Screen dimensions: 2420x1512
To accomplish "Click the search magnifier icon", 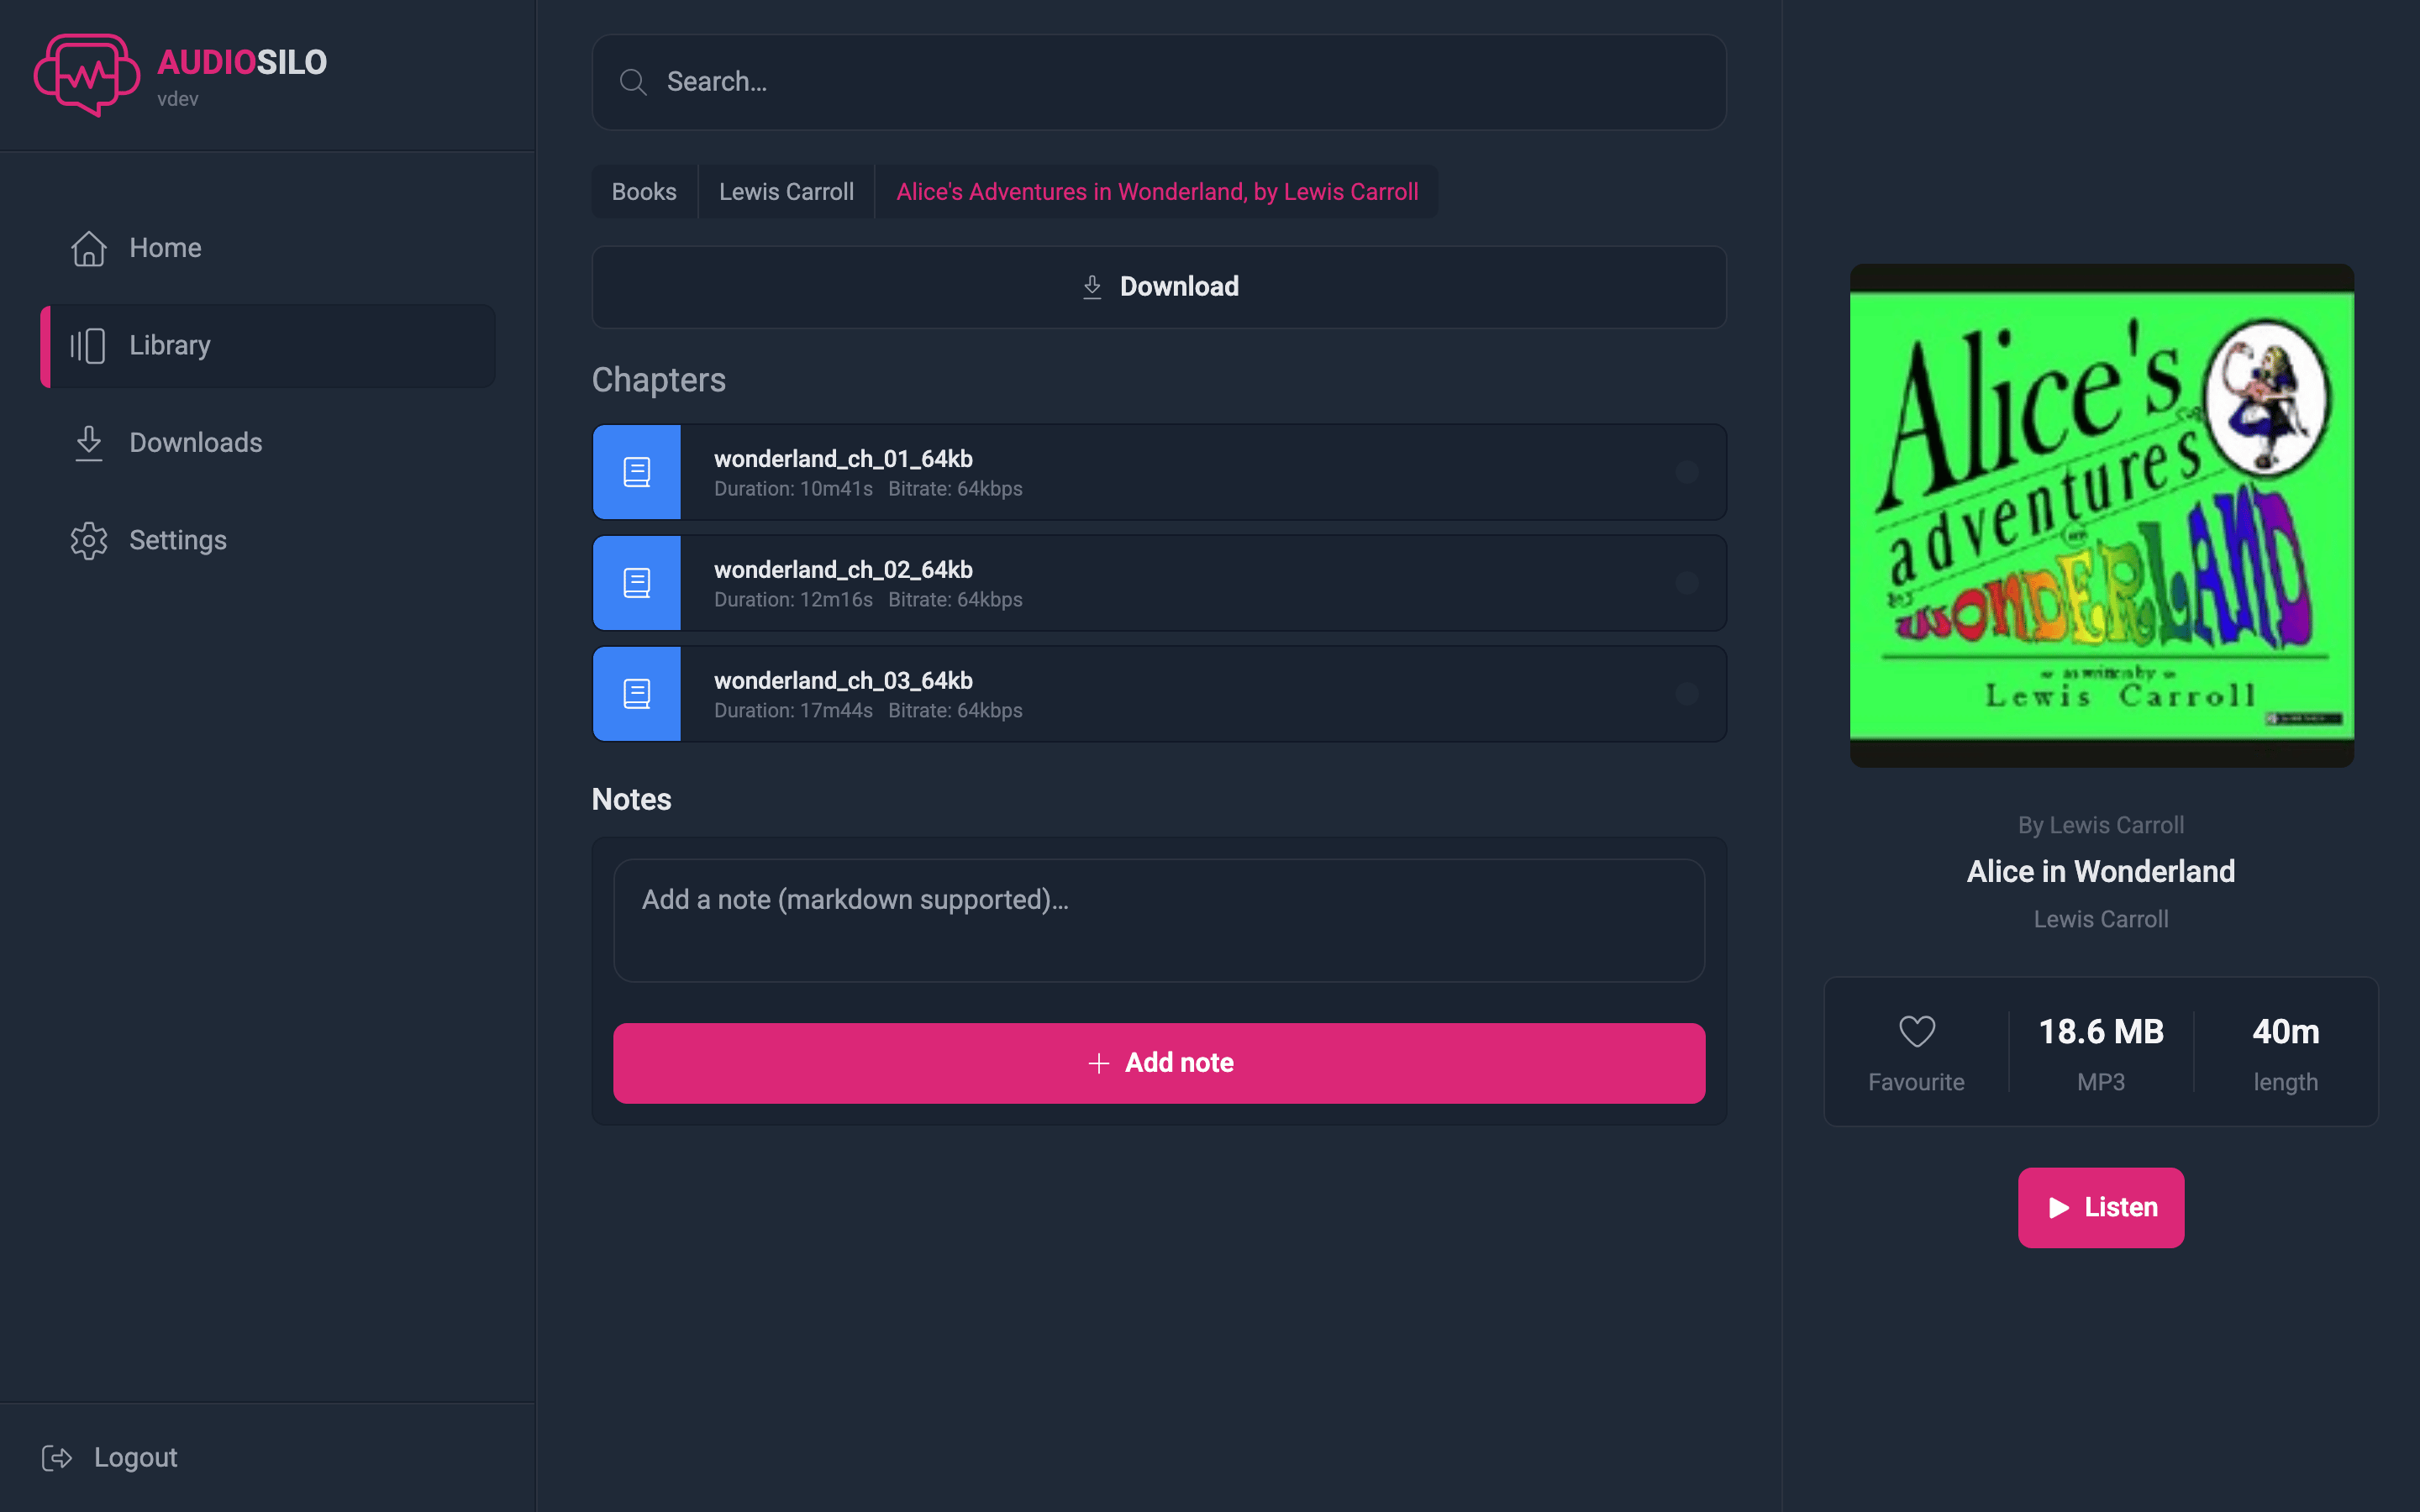I will pos(633,82).
